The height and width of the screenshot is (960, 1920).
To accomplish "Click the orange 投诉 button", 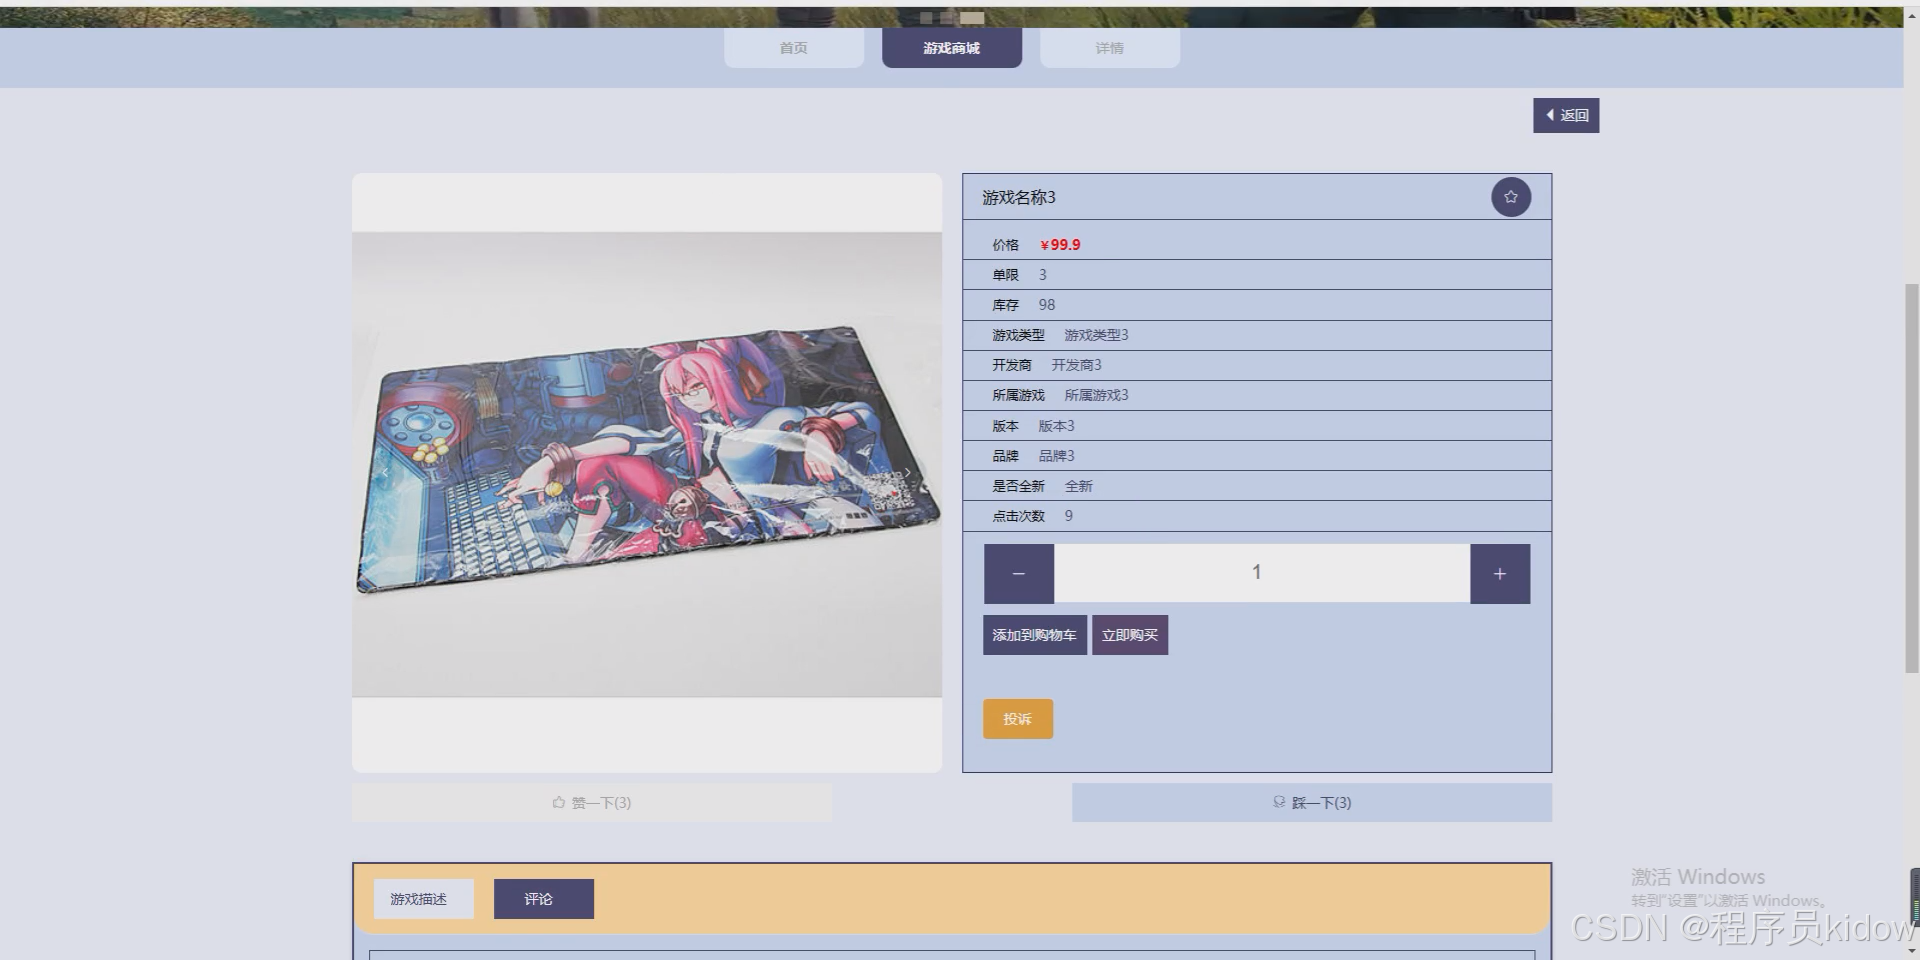I will tap(1017, 718).
